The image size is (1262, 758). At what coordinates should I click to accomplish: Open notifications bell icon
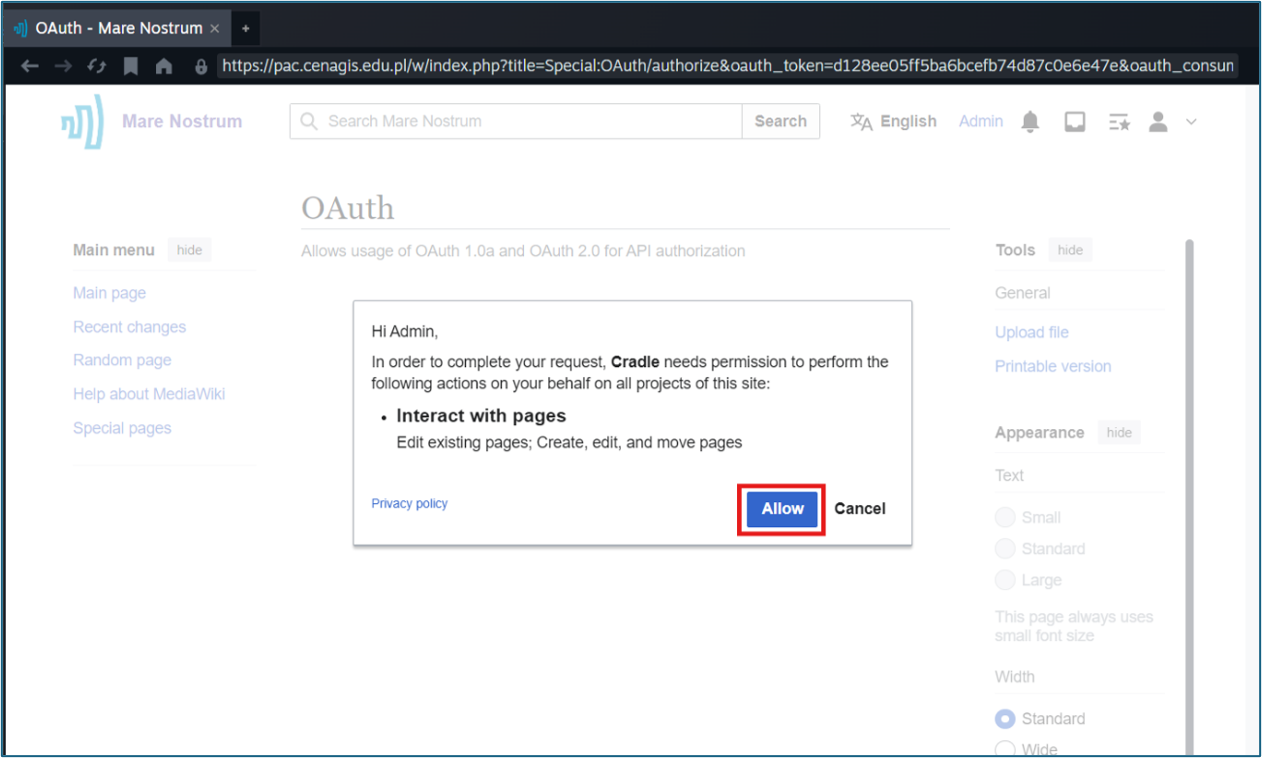pyautogui.click(x=1030, y=121)
